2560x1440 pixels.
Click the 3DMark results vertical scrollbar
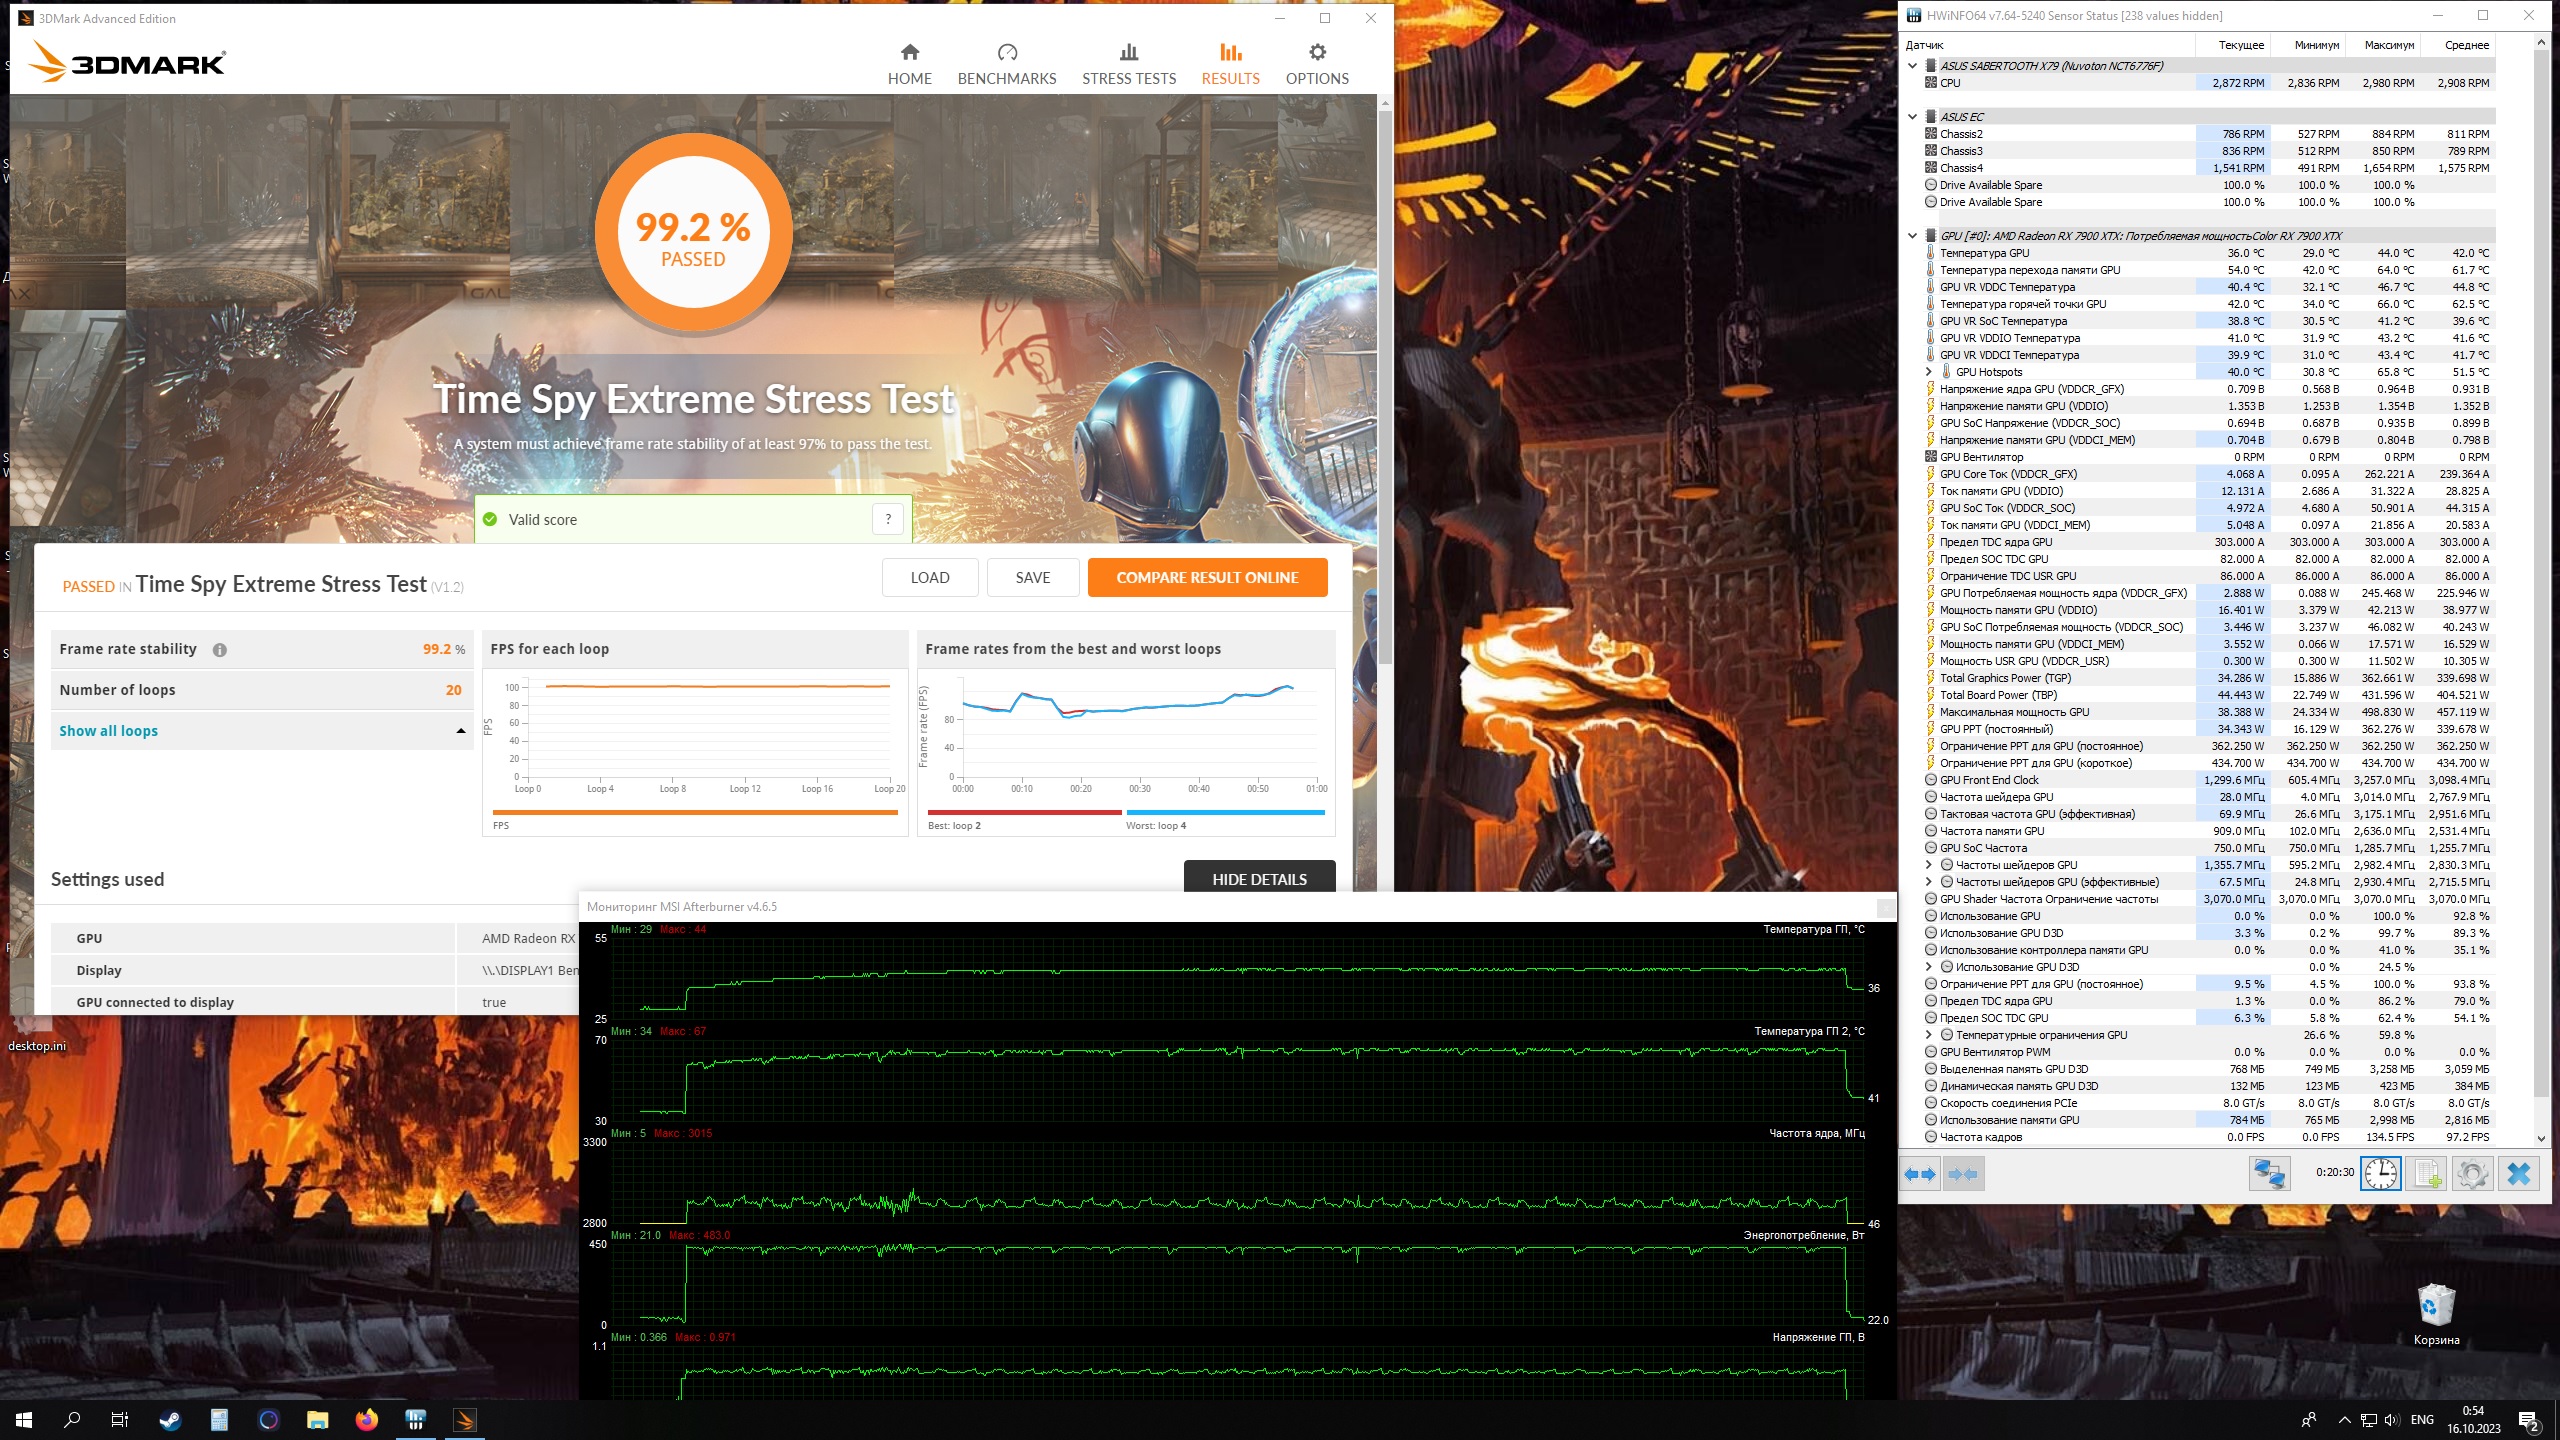[x=1384, y=400]
